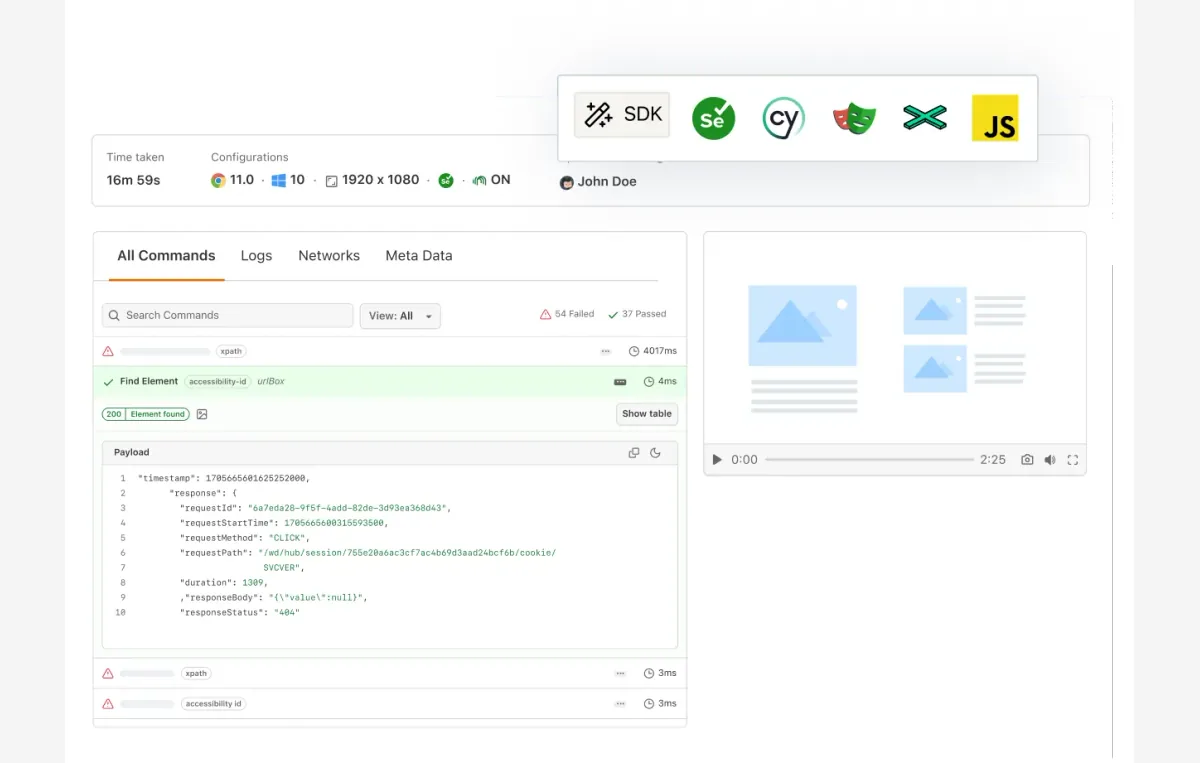Viewport: 1200px width, 763px height.
Task: Click the Windows OS icon in Configurations
Action: [279, 181]
